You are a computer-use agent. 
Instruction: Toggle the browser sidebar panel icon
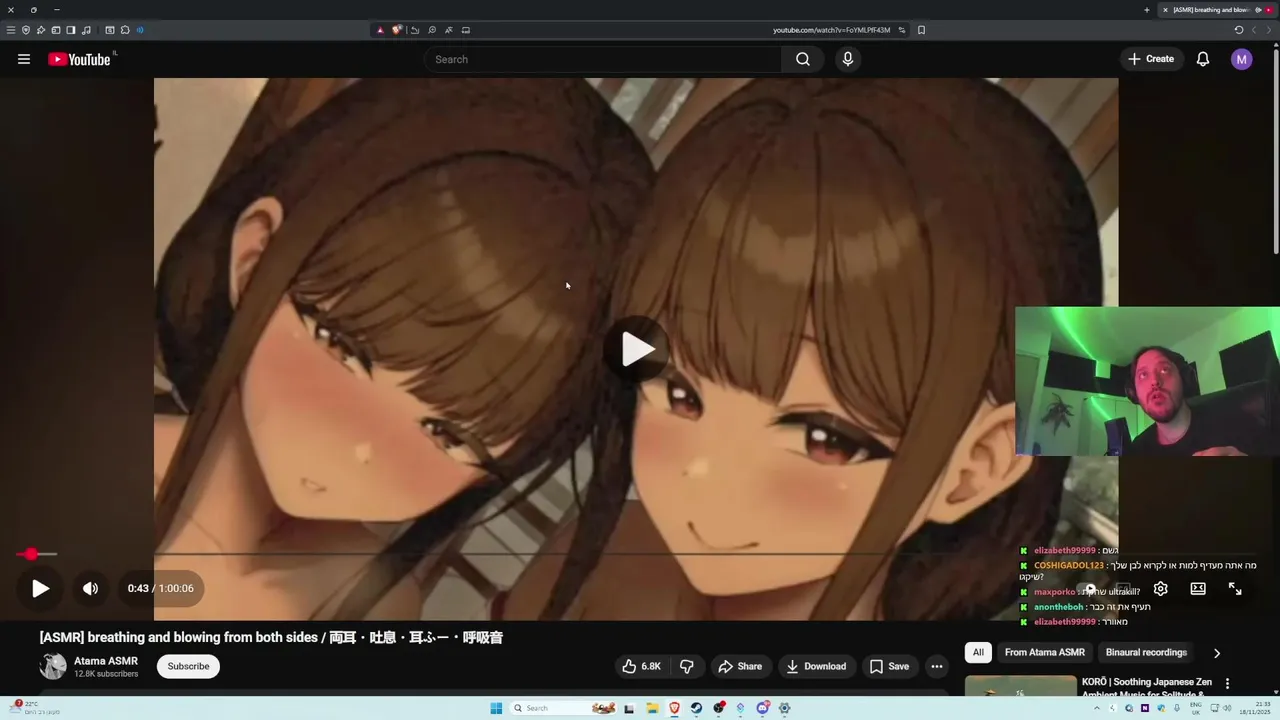71,30
